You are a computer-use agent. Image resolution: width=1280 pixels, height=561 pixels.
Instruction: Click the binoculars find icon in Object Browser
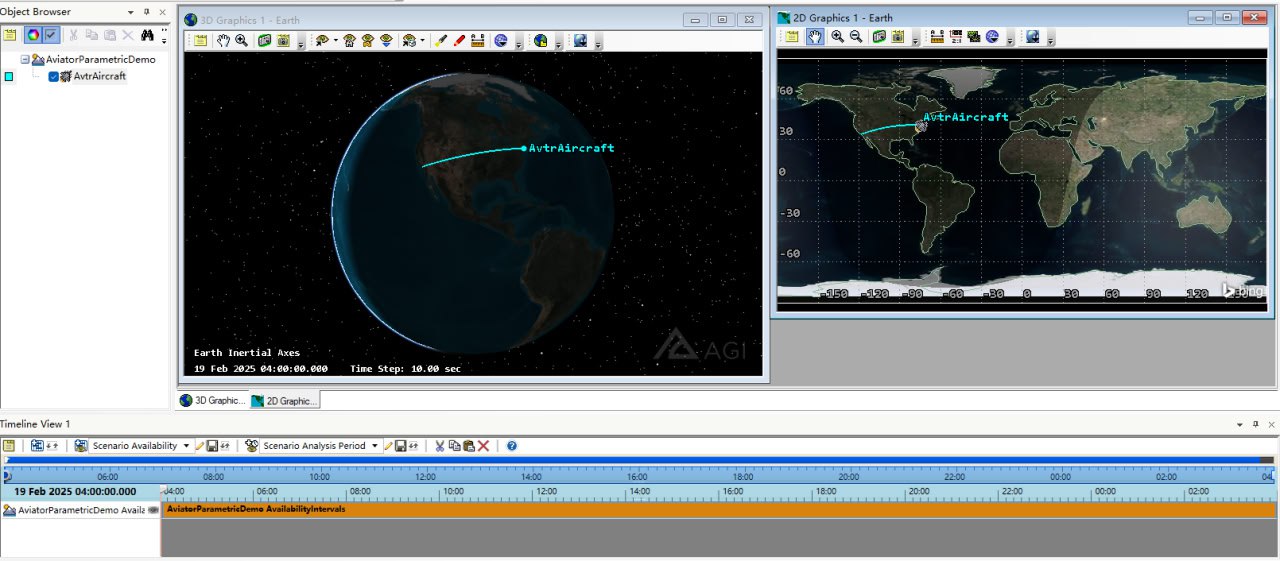click(x=147, y=35)
